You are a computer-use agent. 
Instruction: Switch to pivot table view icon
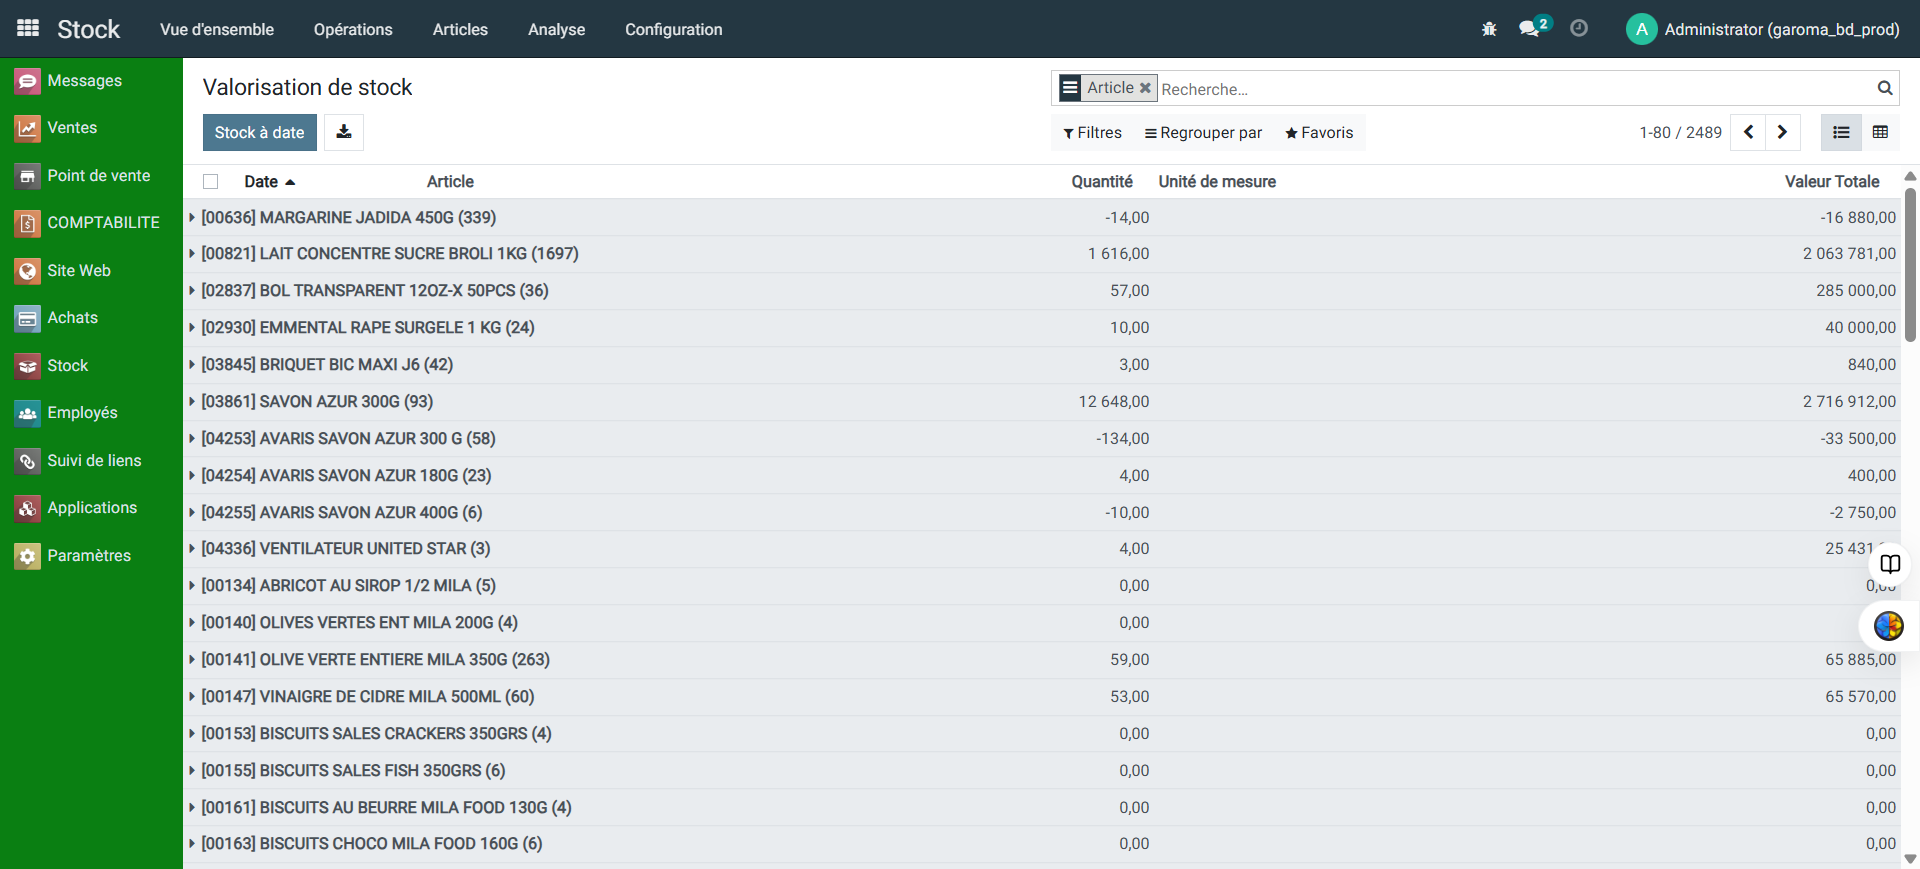1880,132
